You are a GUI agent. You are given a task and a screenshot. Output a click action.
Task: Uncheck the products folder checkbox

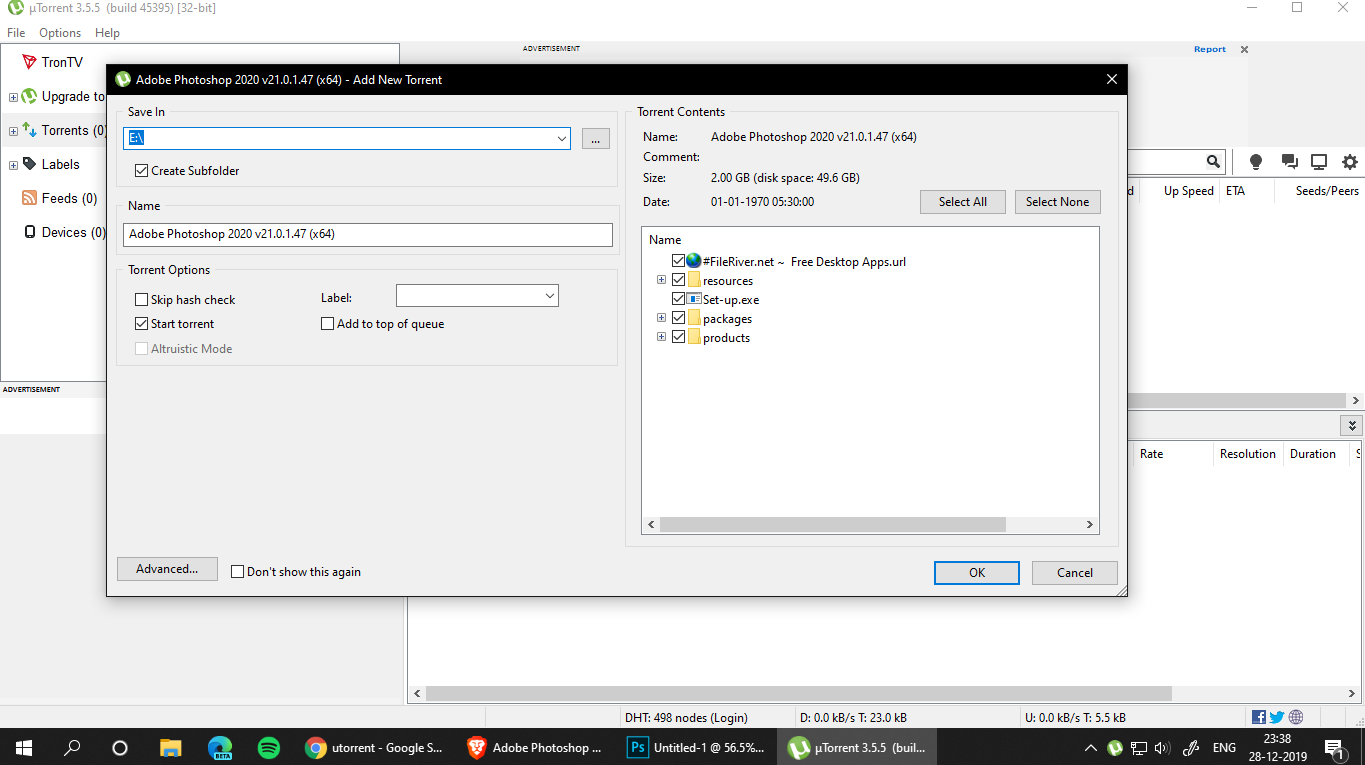tap(679, 337)
